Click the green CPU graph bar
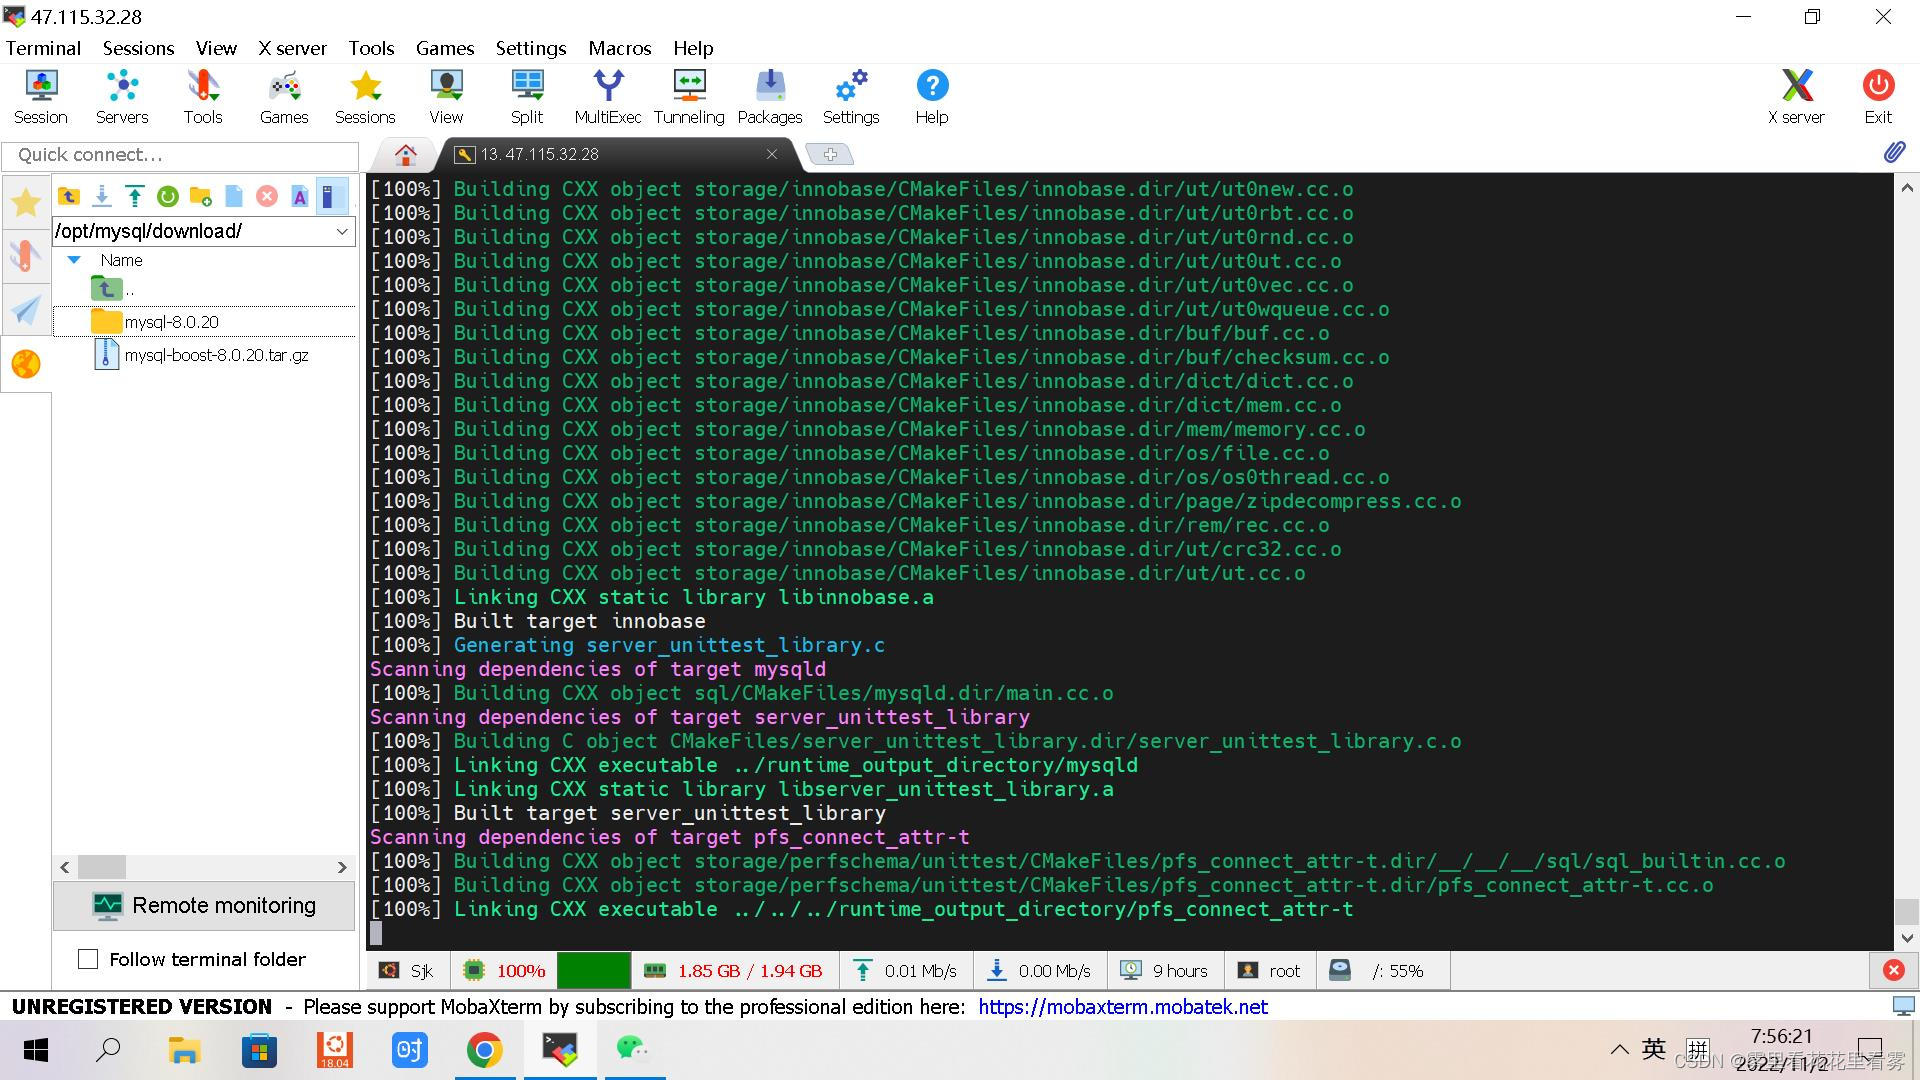This screenshot has height=1080, width=1920. (593, 971)
